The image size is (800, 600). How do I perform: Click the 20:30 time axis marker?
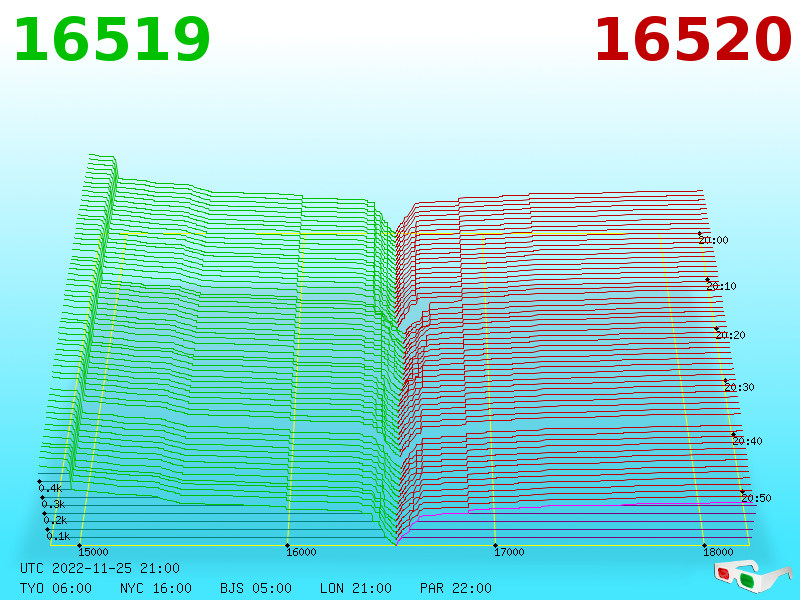(x=739, y=387)
